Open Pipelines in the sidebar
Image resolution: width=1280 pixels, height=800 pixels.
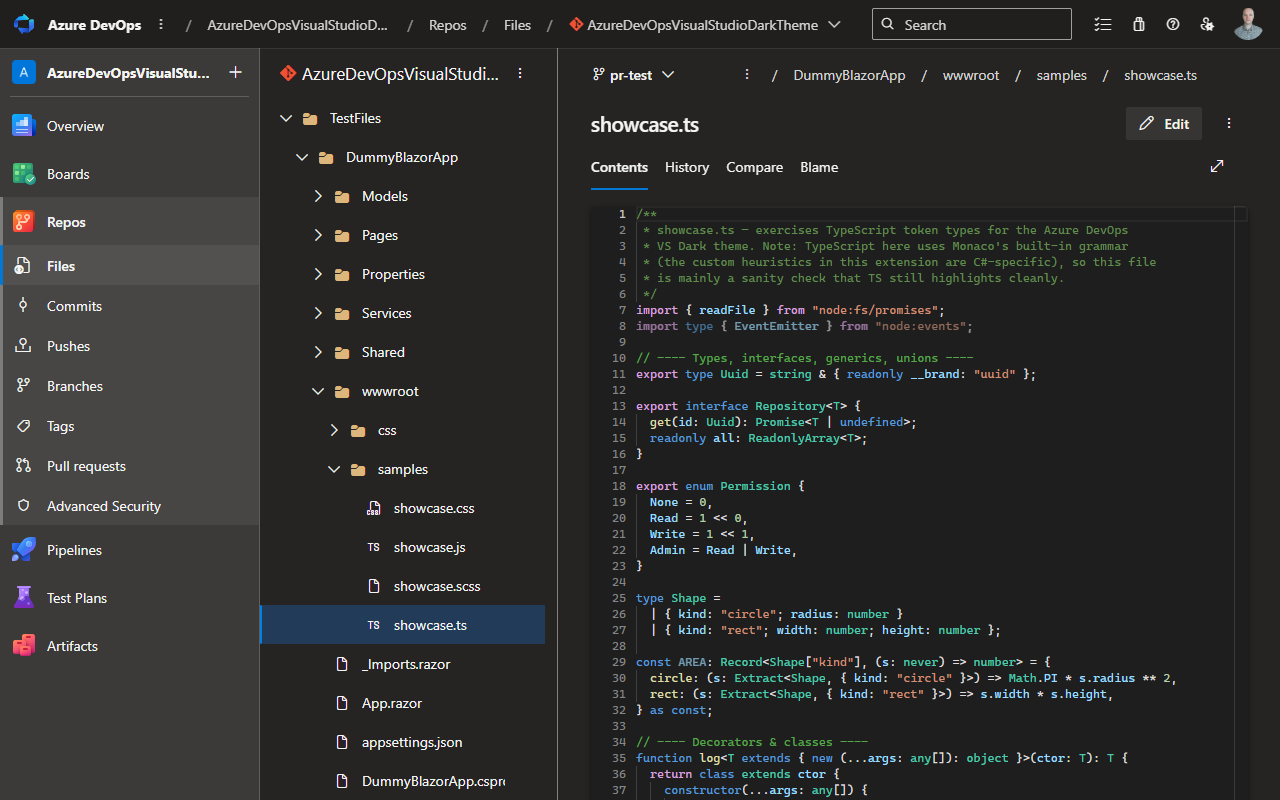130,550
